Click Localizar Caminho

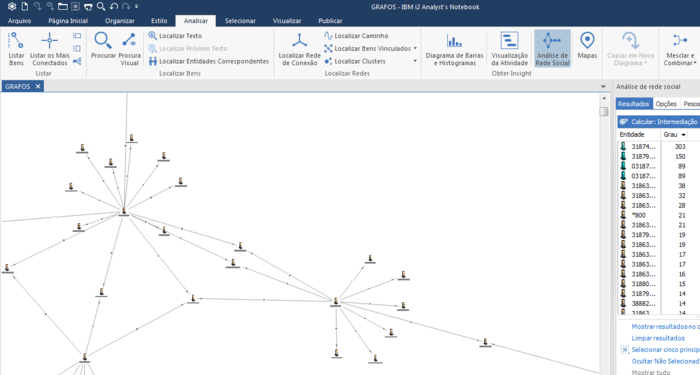(x=356, y=36)
